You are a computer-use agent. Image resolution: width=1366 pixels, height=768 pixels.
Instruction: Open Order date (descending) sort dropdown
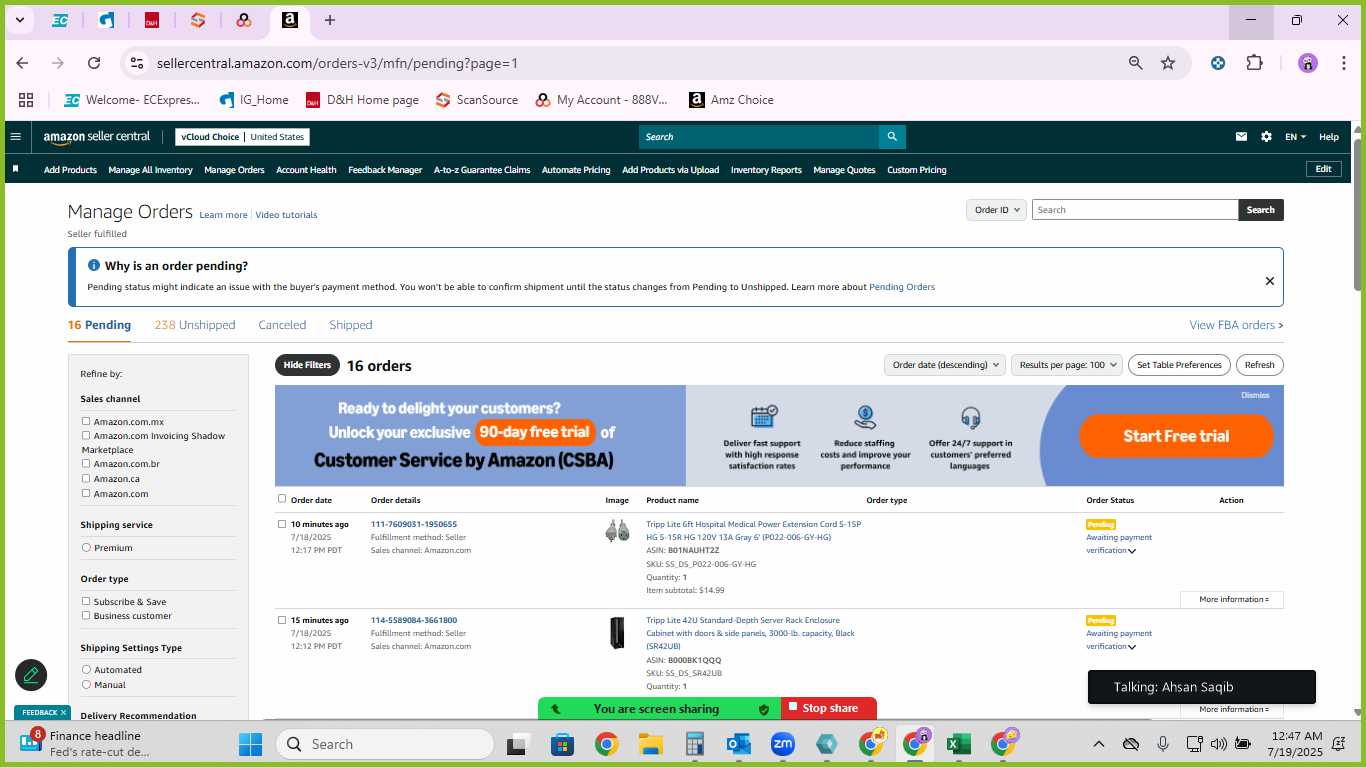coord(944,365)
